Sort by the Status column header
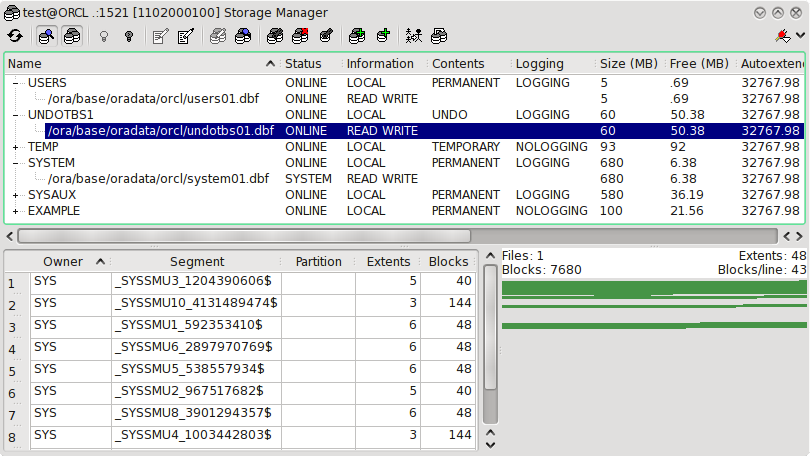The width and height of the screenshot is (810, 456). point(303,63)
